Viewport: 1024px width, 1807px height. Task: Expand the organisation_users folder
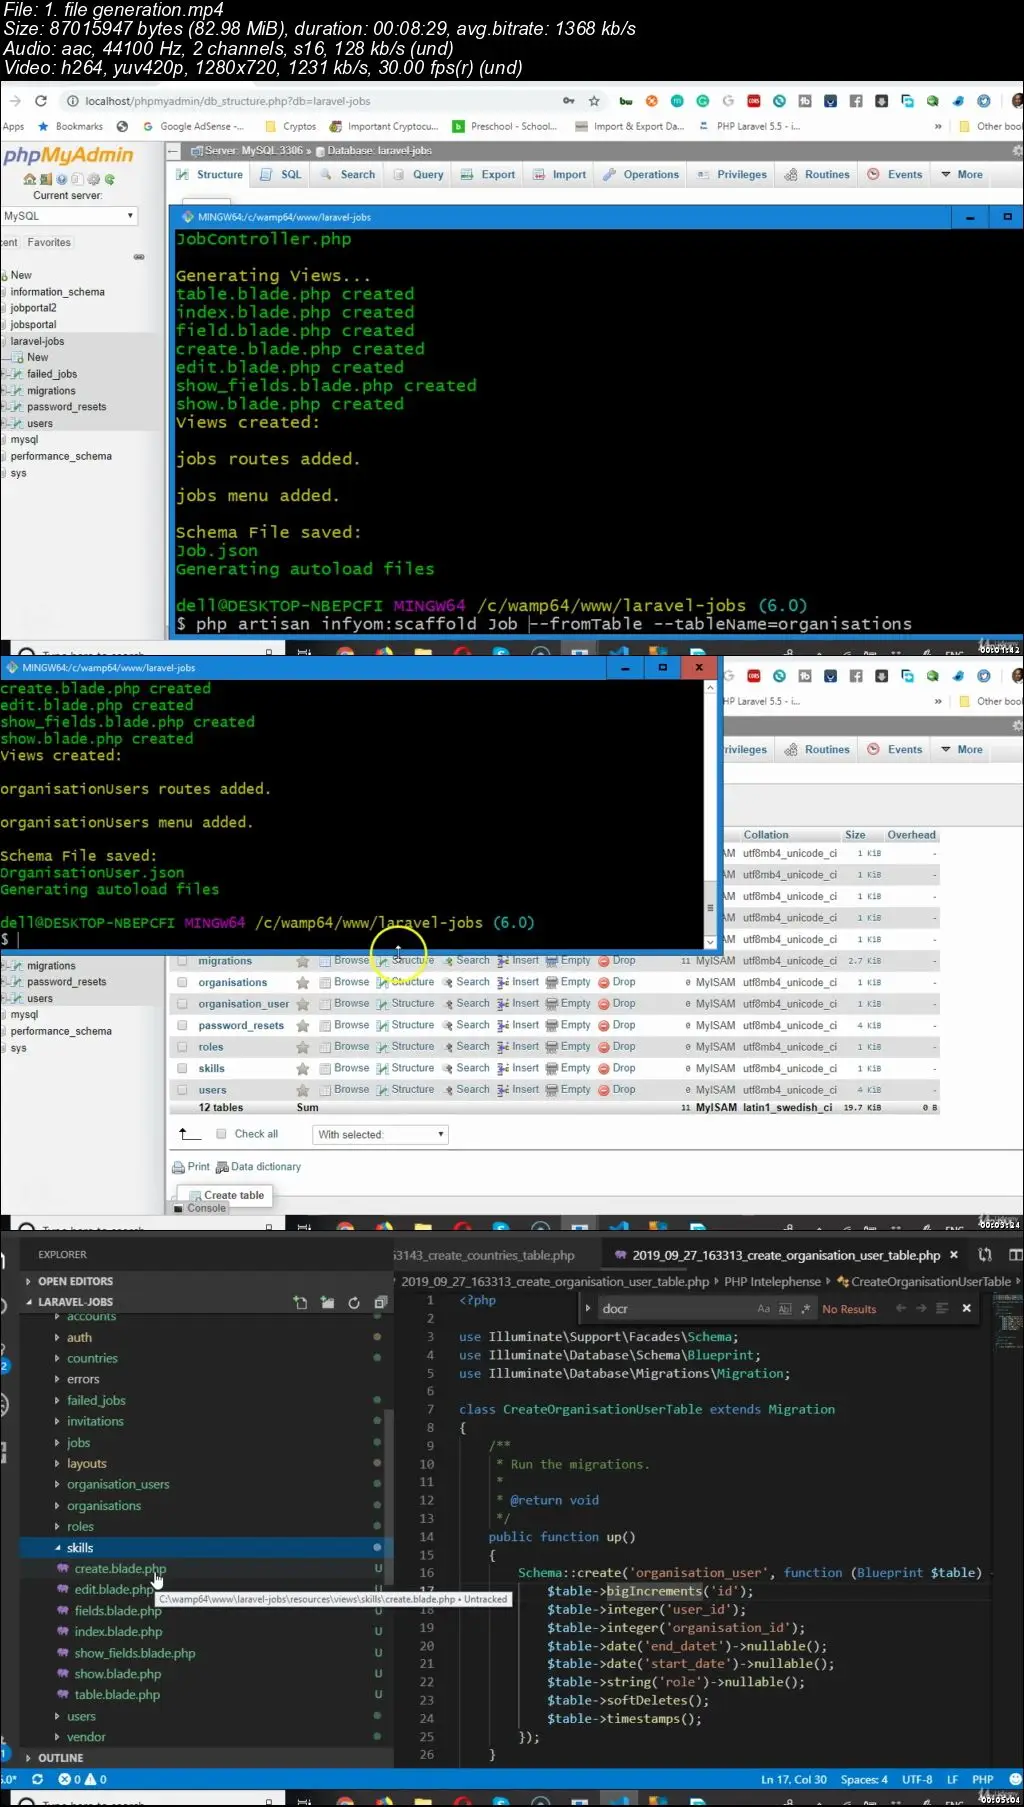(x=118, y=1485)
